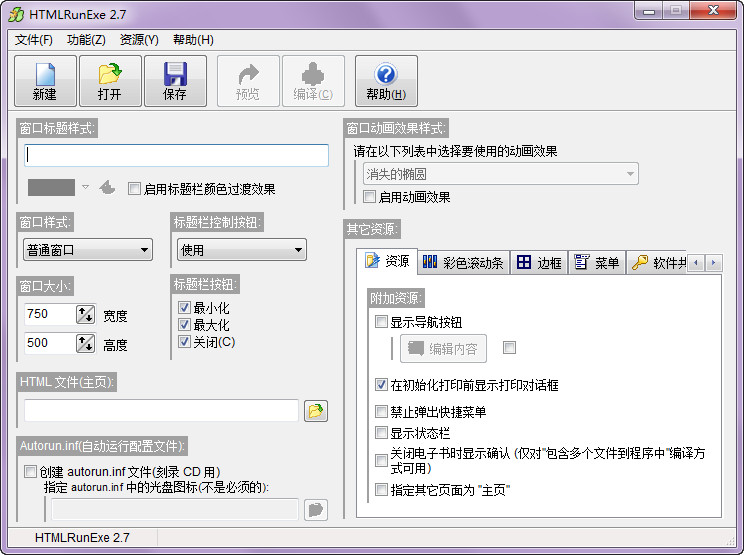The image size is (744, 555).
Task: Adjust width spinner next to 750
Action: (85, 314)
